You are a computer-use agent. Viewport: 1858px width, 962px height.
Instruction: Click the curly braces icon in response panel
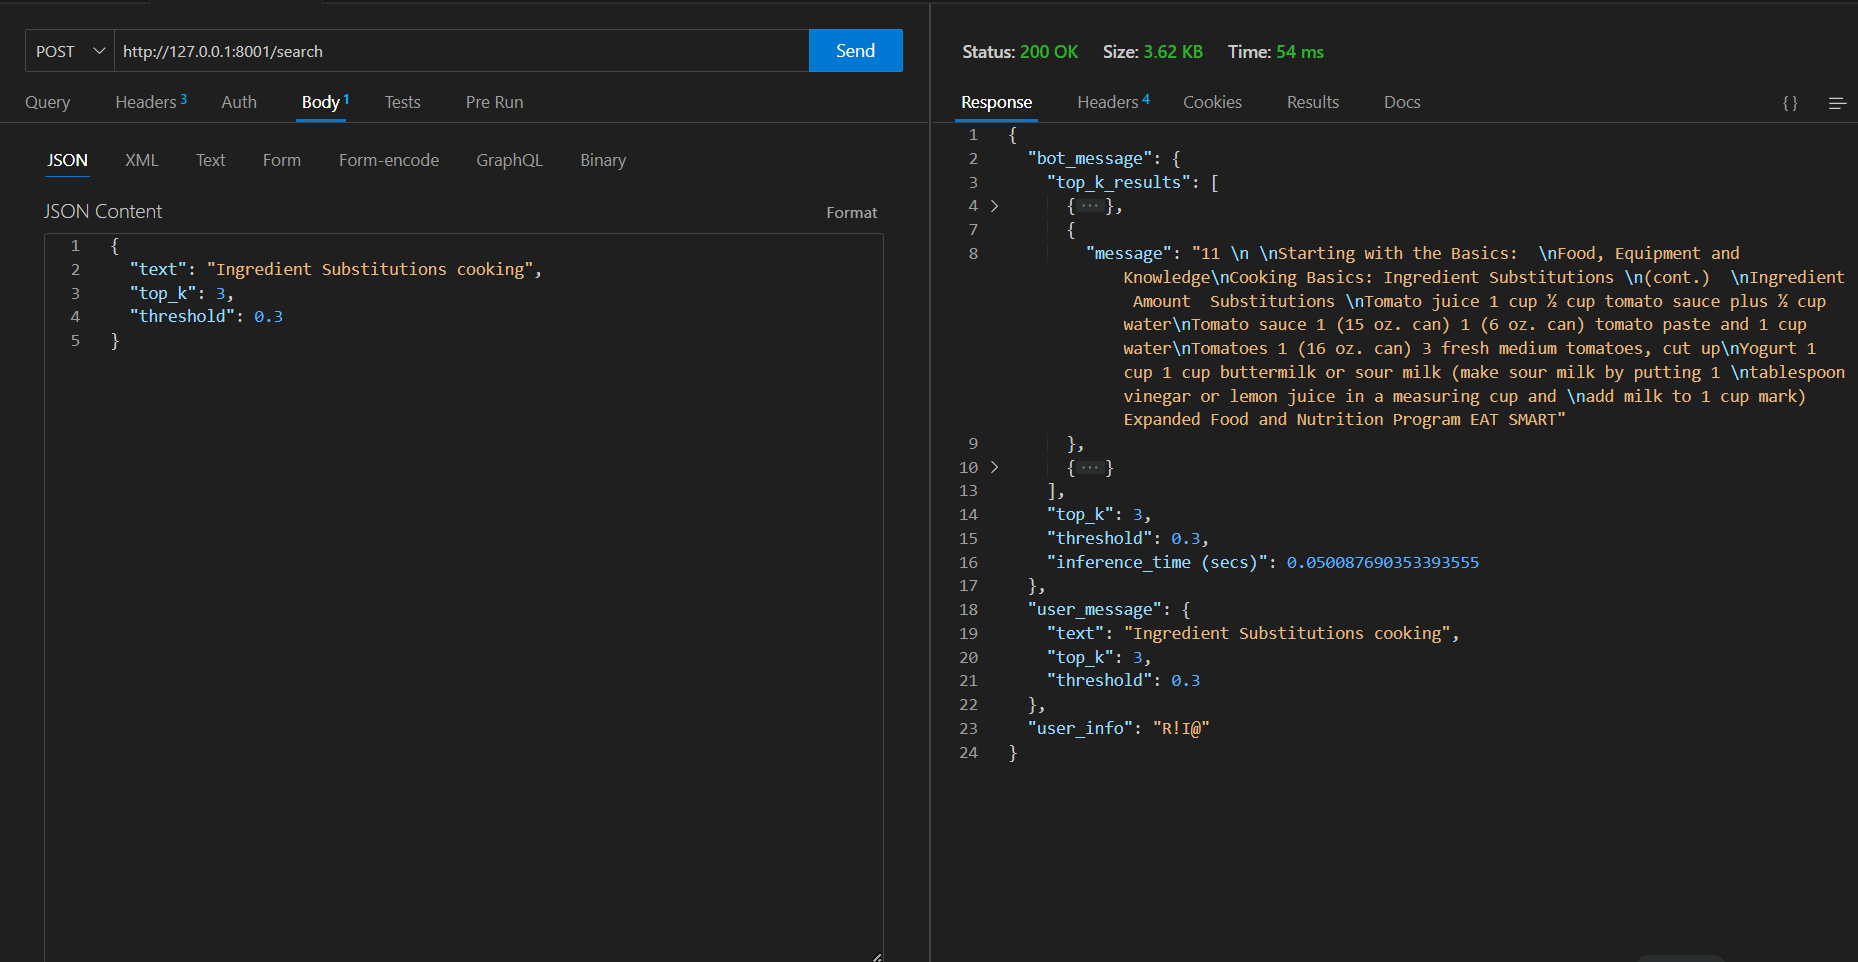coord(1789,103)
